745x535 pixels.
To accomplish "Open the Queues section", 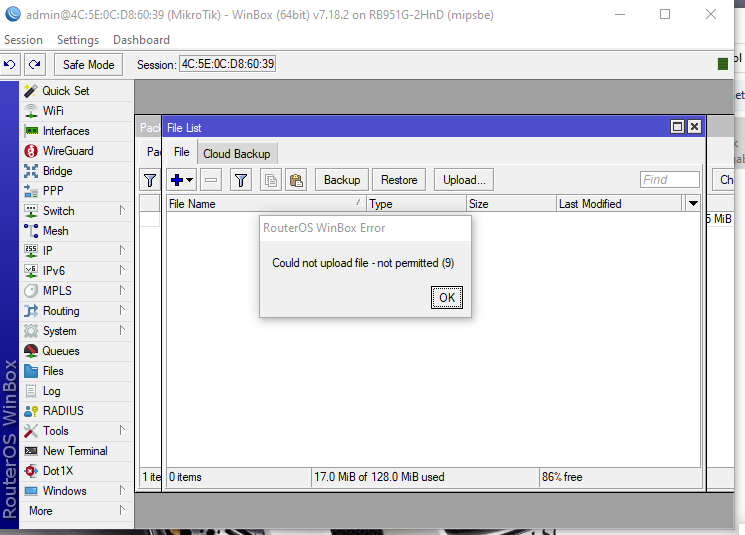I will (76, 351).
